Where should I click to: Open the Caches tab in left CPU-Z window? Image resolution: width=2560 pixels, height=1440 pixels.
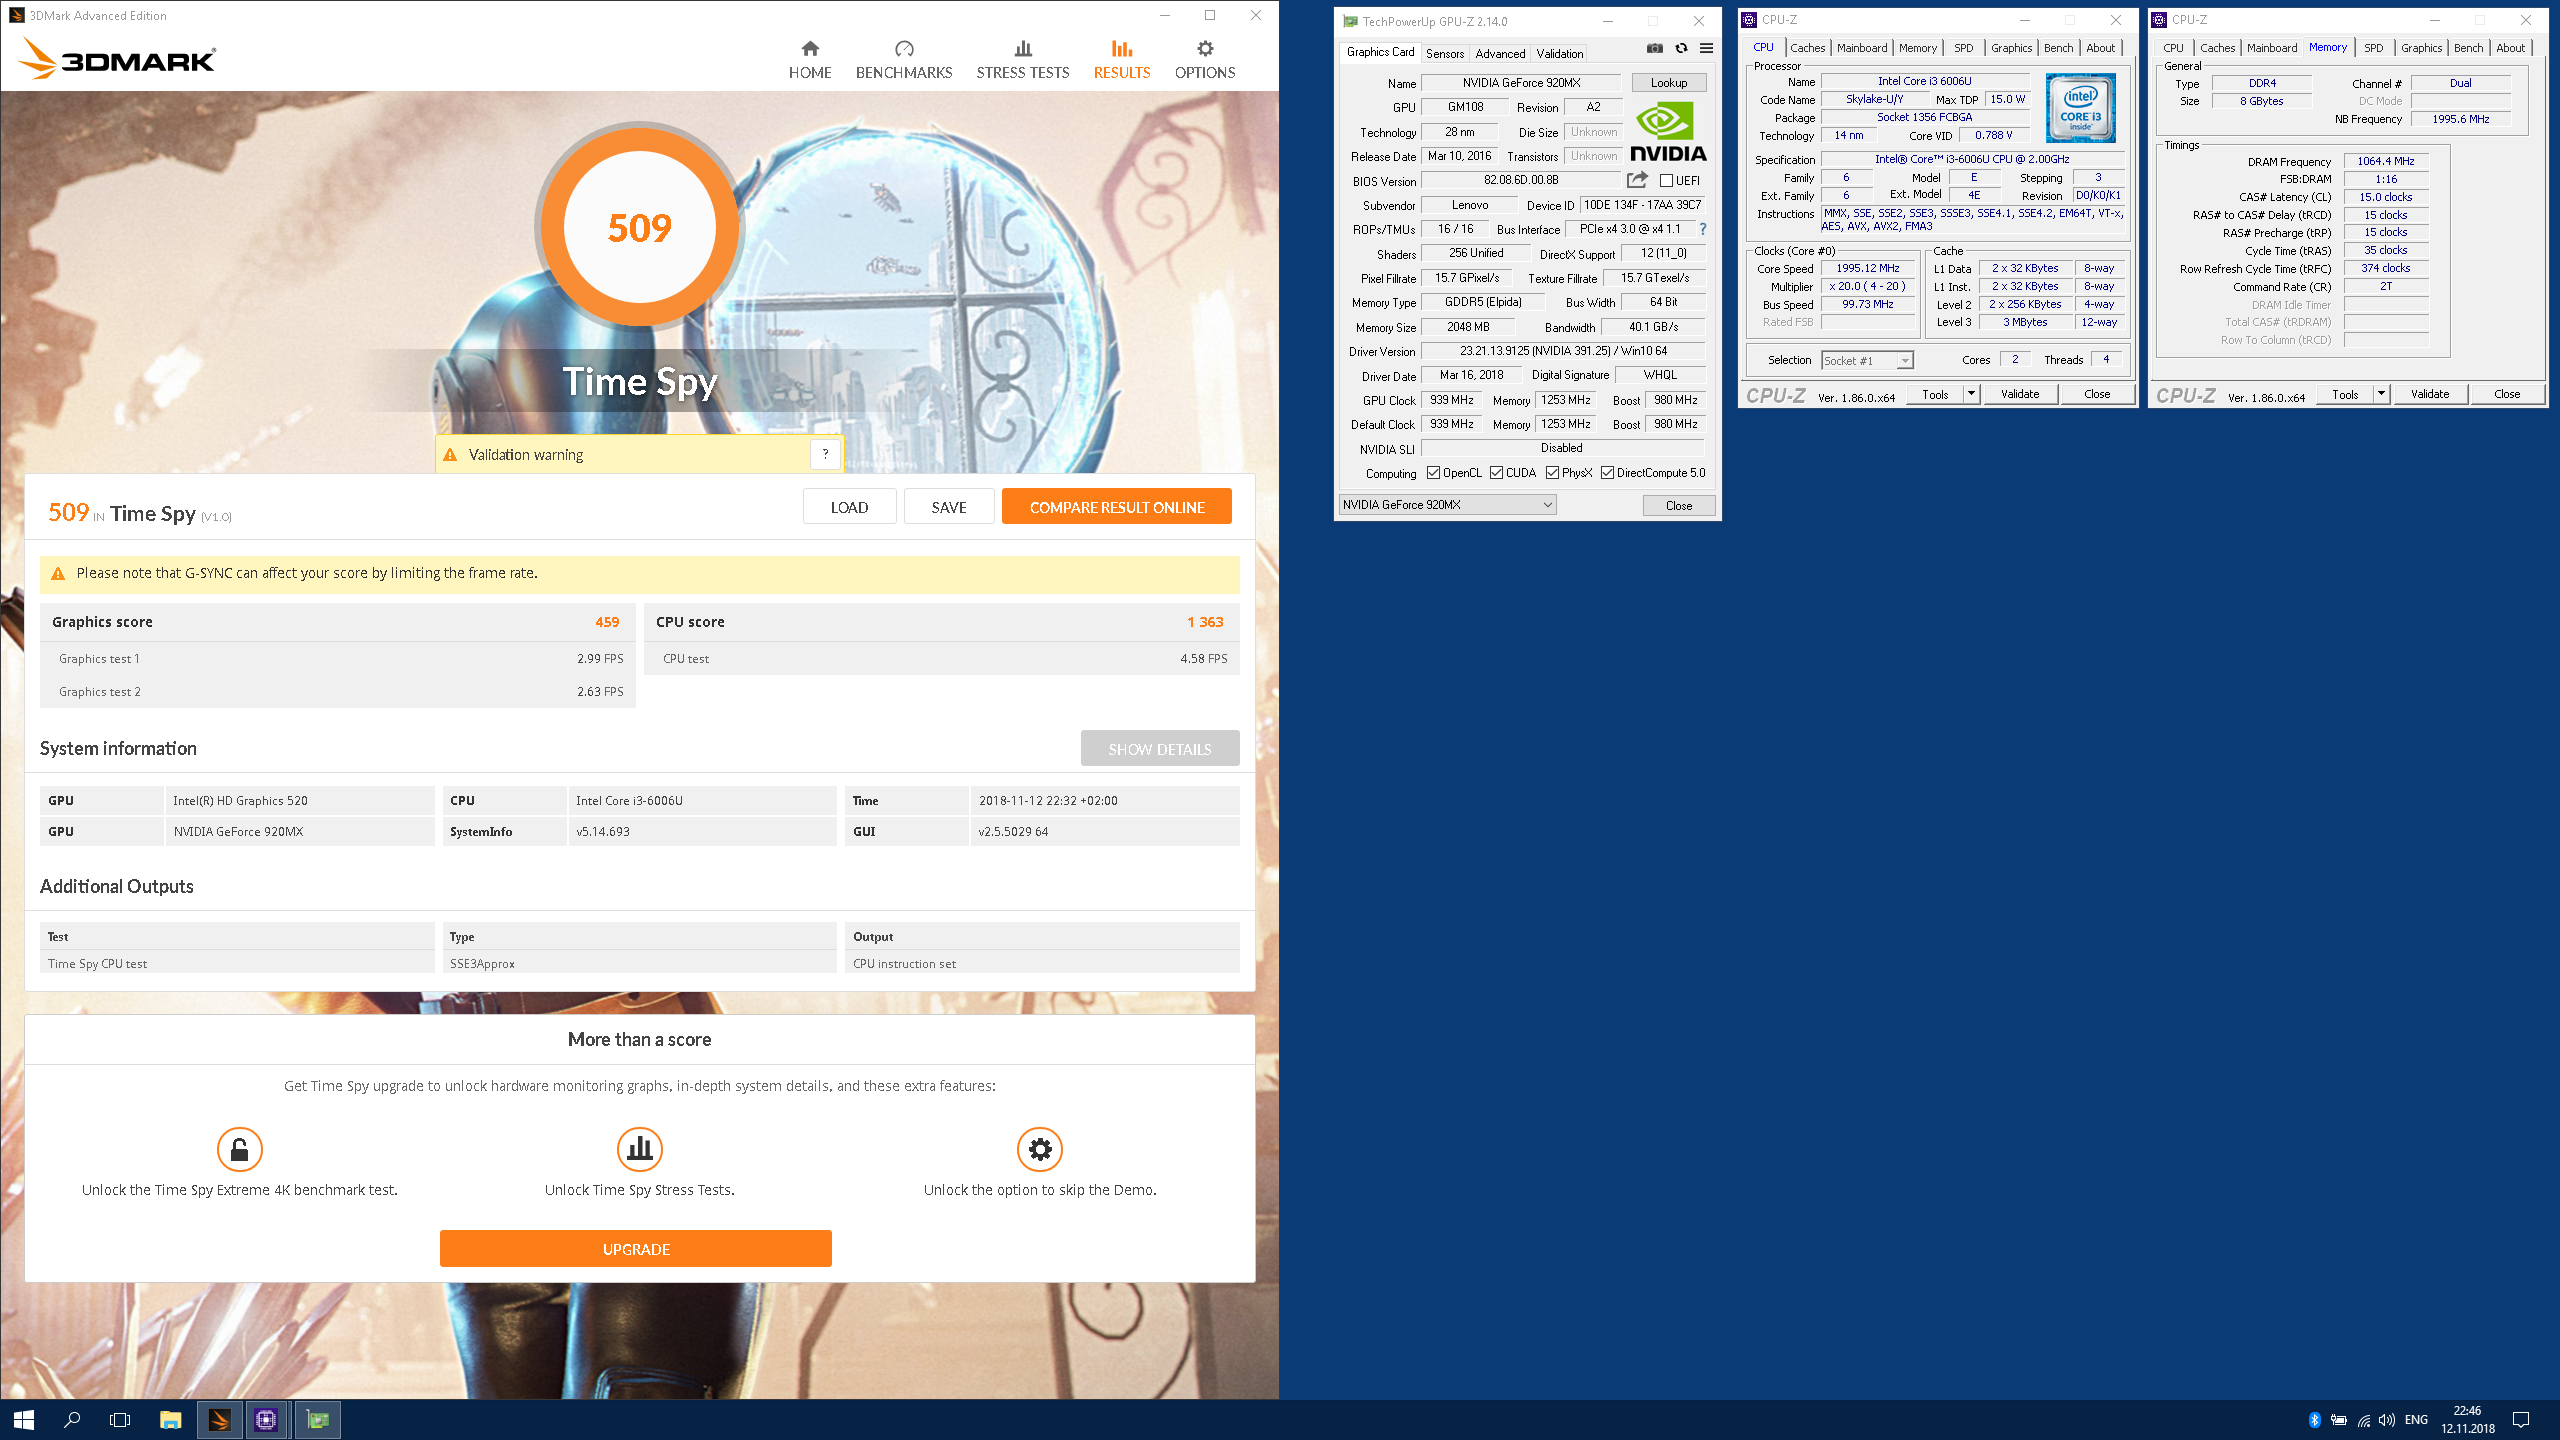point(1807,48)
